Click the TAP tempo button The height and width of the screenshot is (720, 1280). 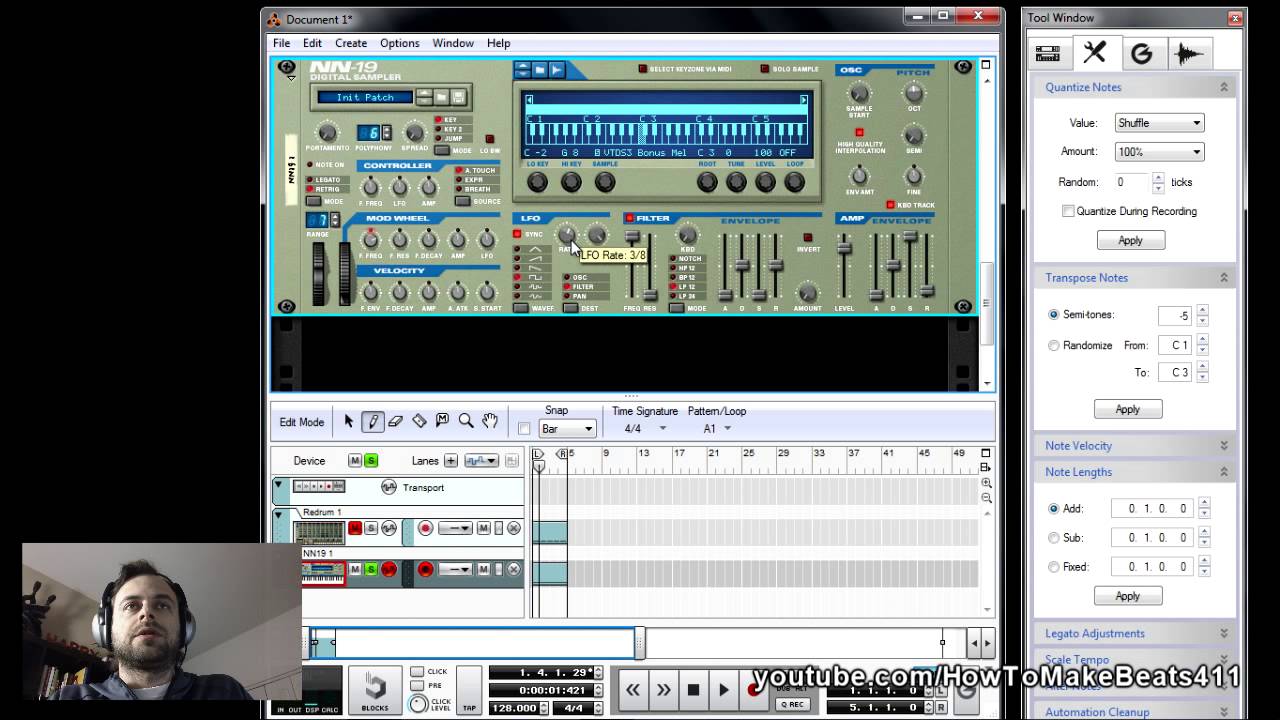click(469, 690)
